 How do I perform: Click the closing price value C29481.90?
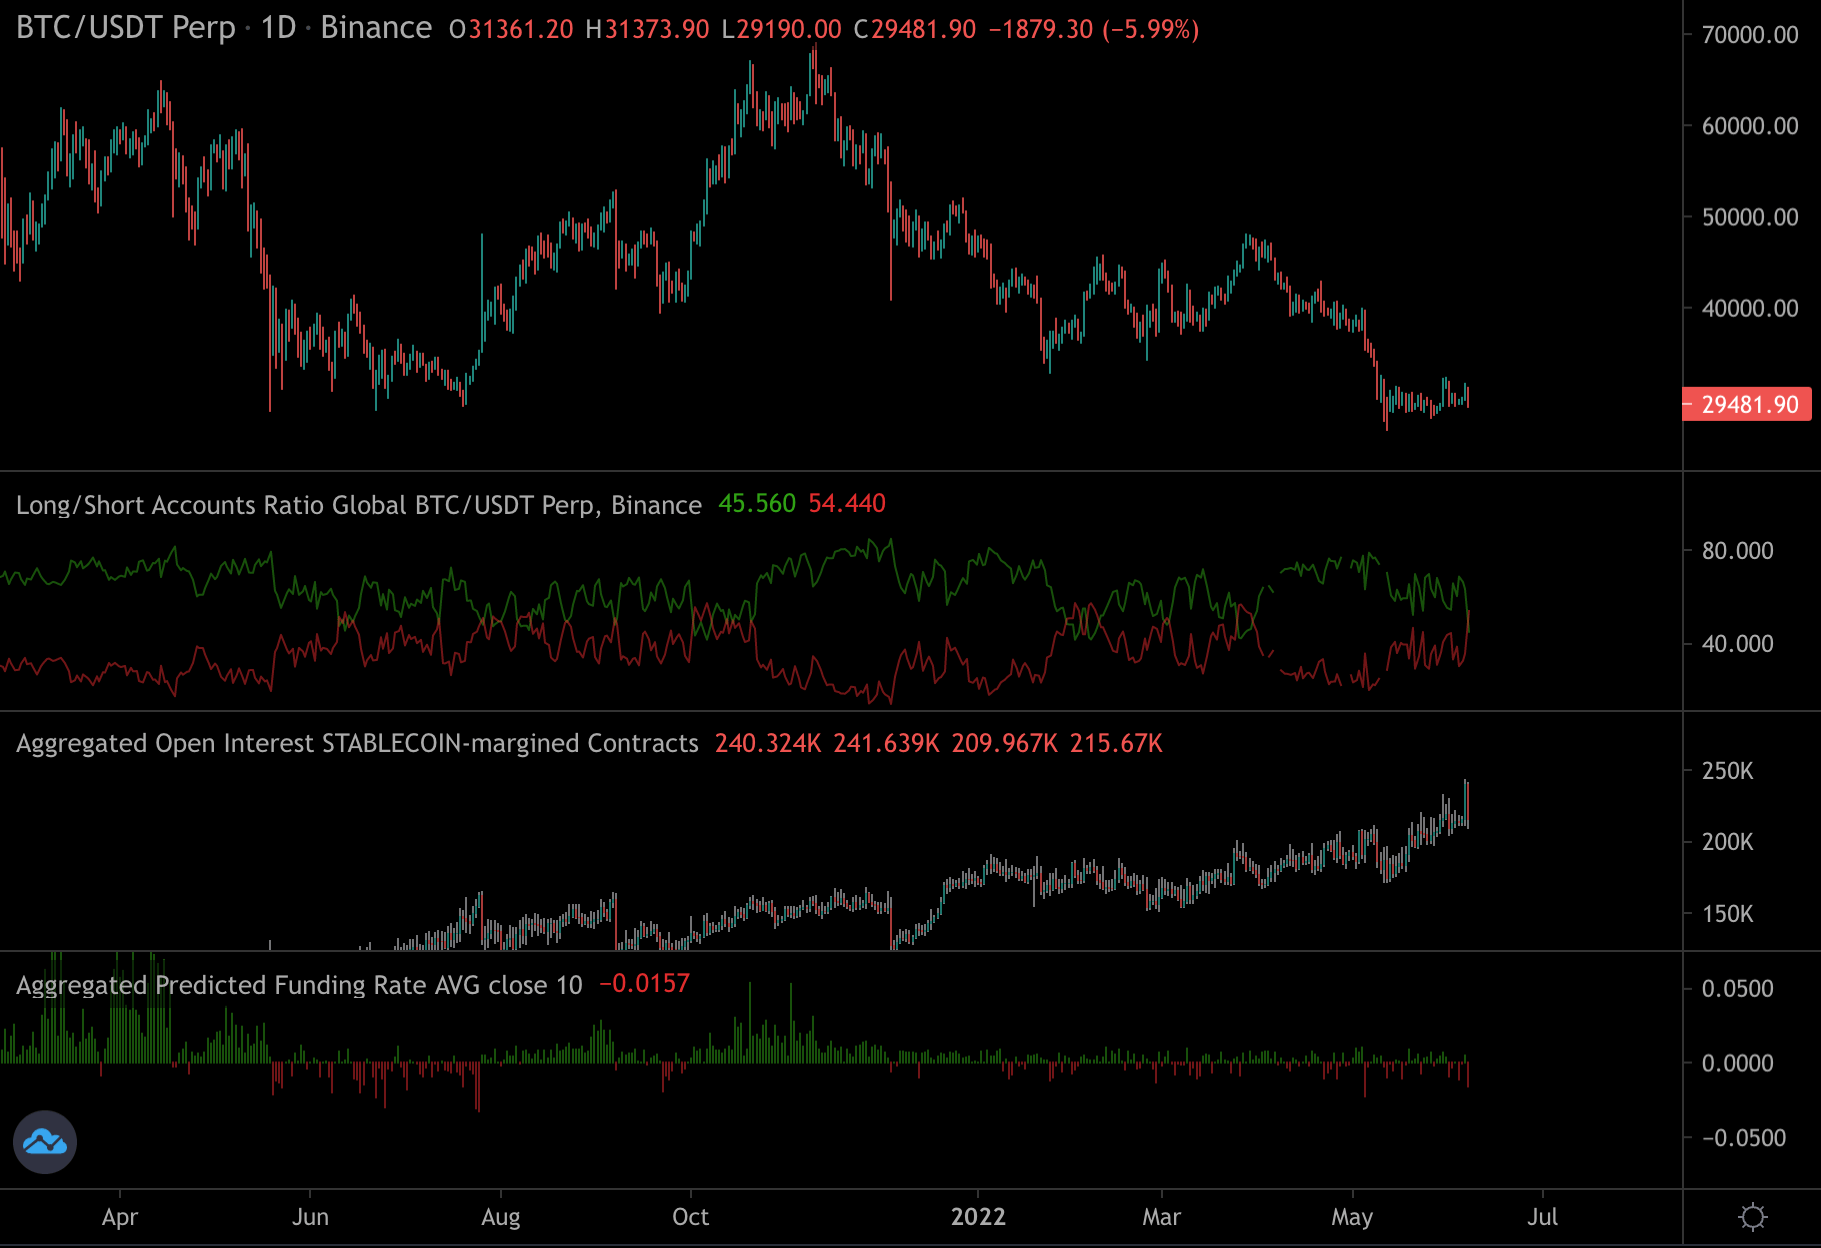[x=915, y=29]
